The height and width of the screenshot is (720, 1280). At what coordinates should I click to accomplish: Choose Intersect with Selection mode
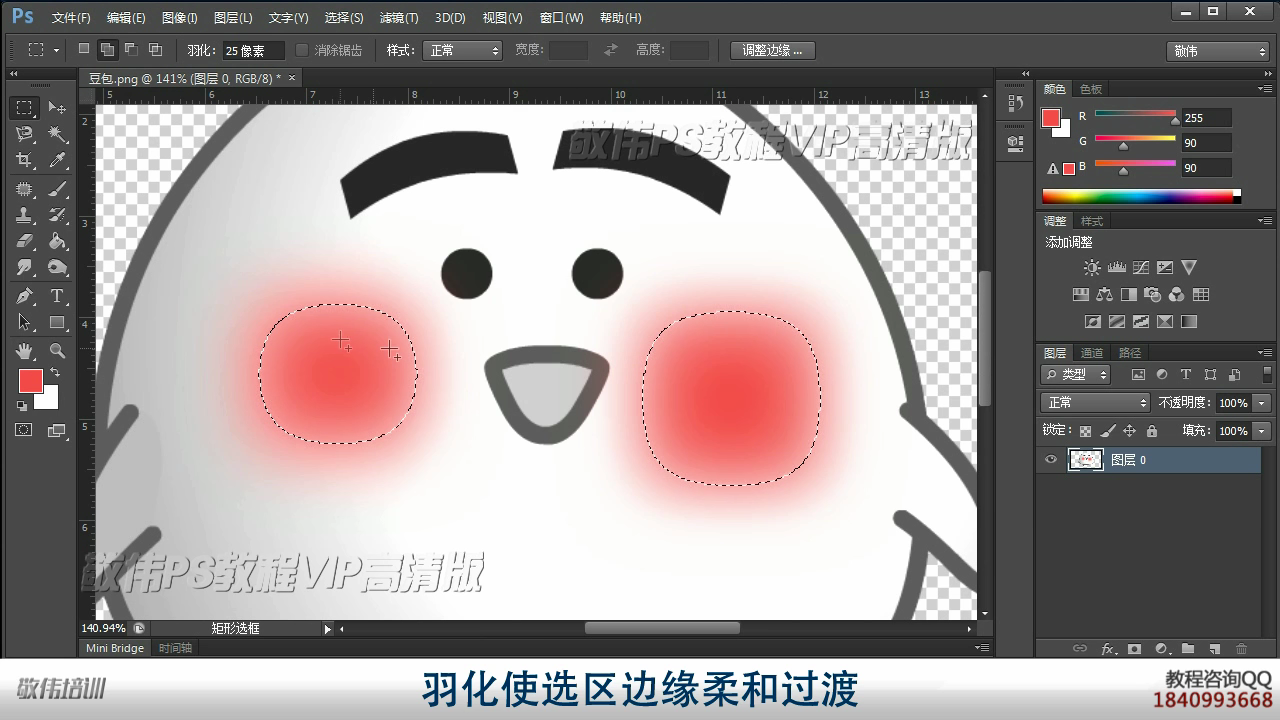point(155,49)
